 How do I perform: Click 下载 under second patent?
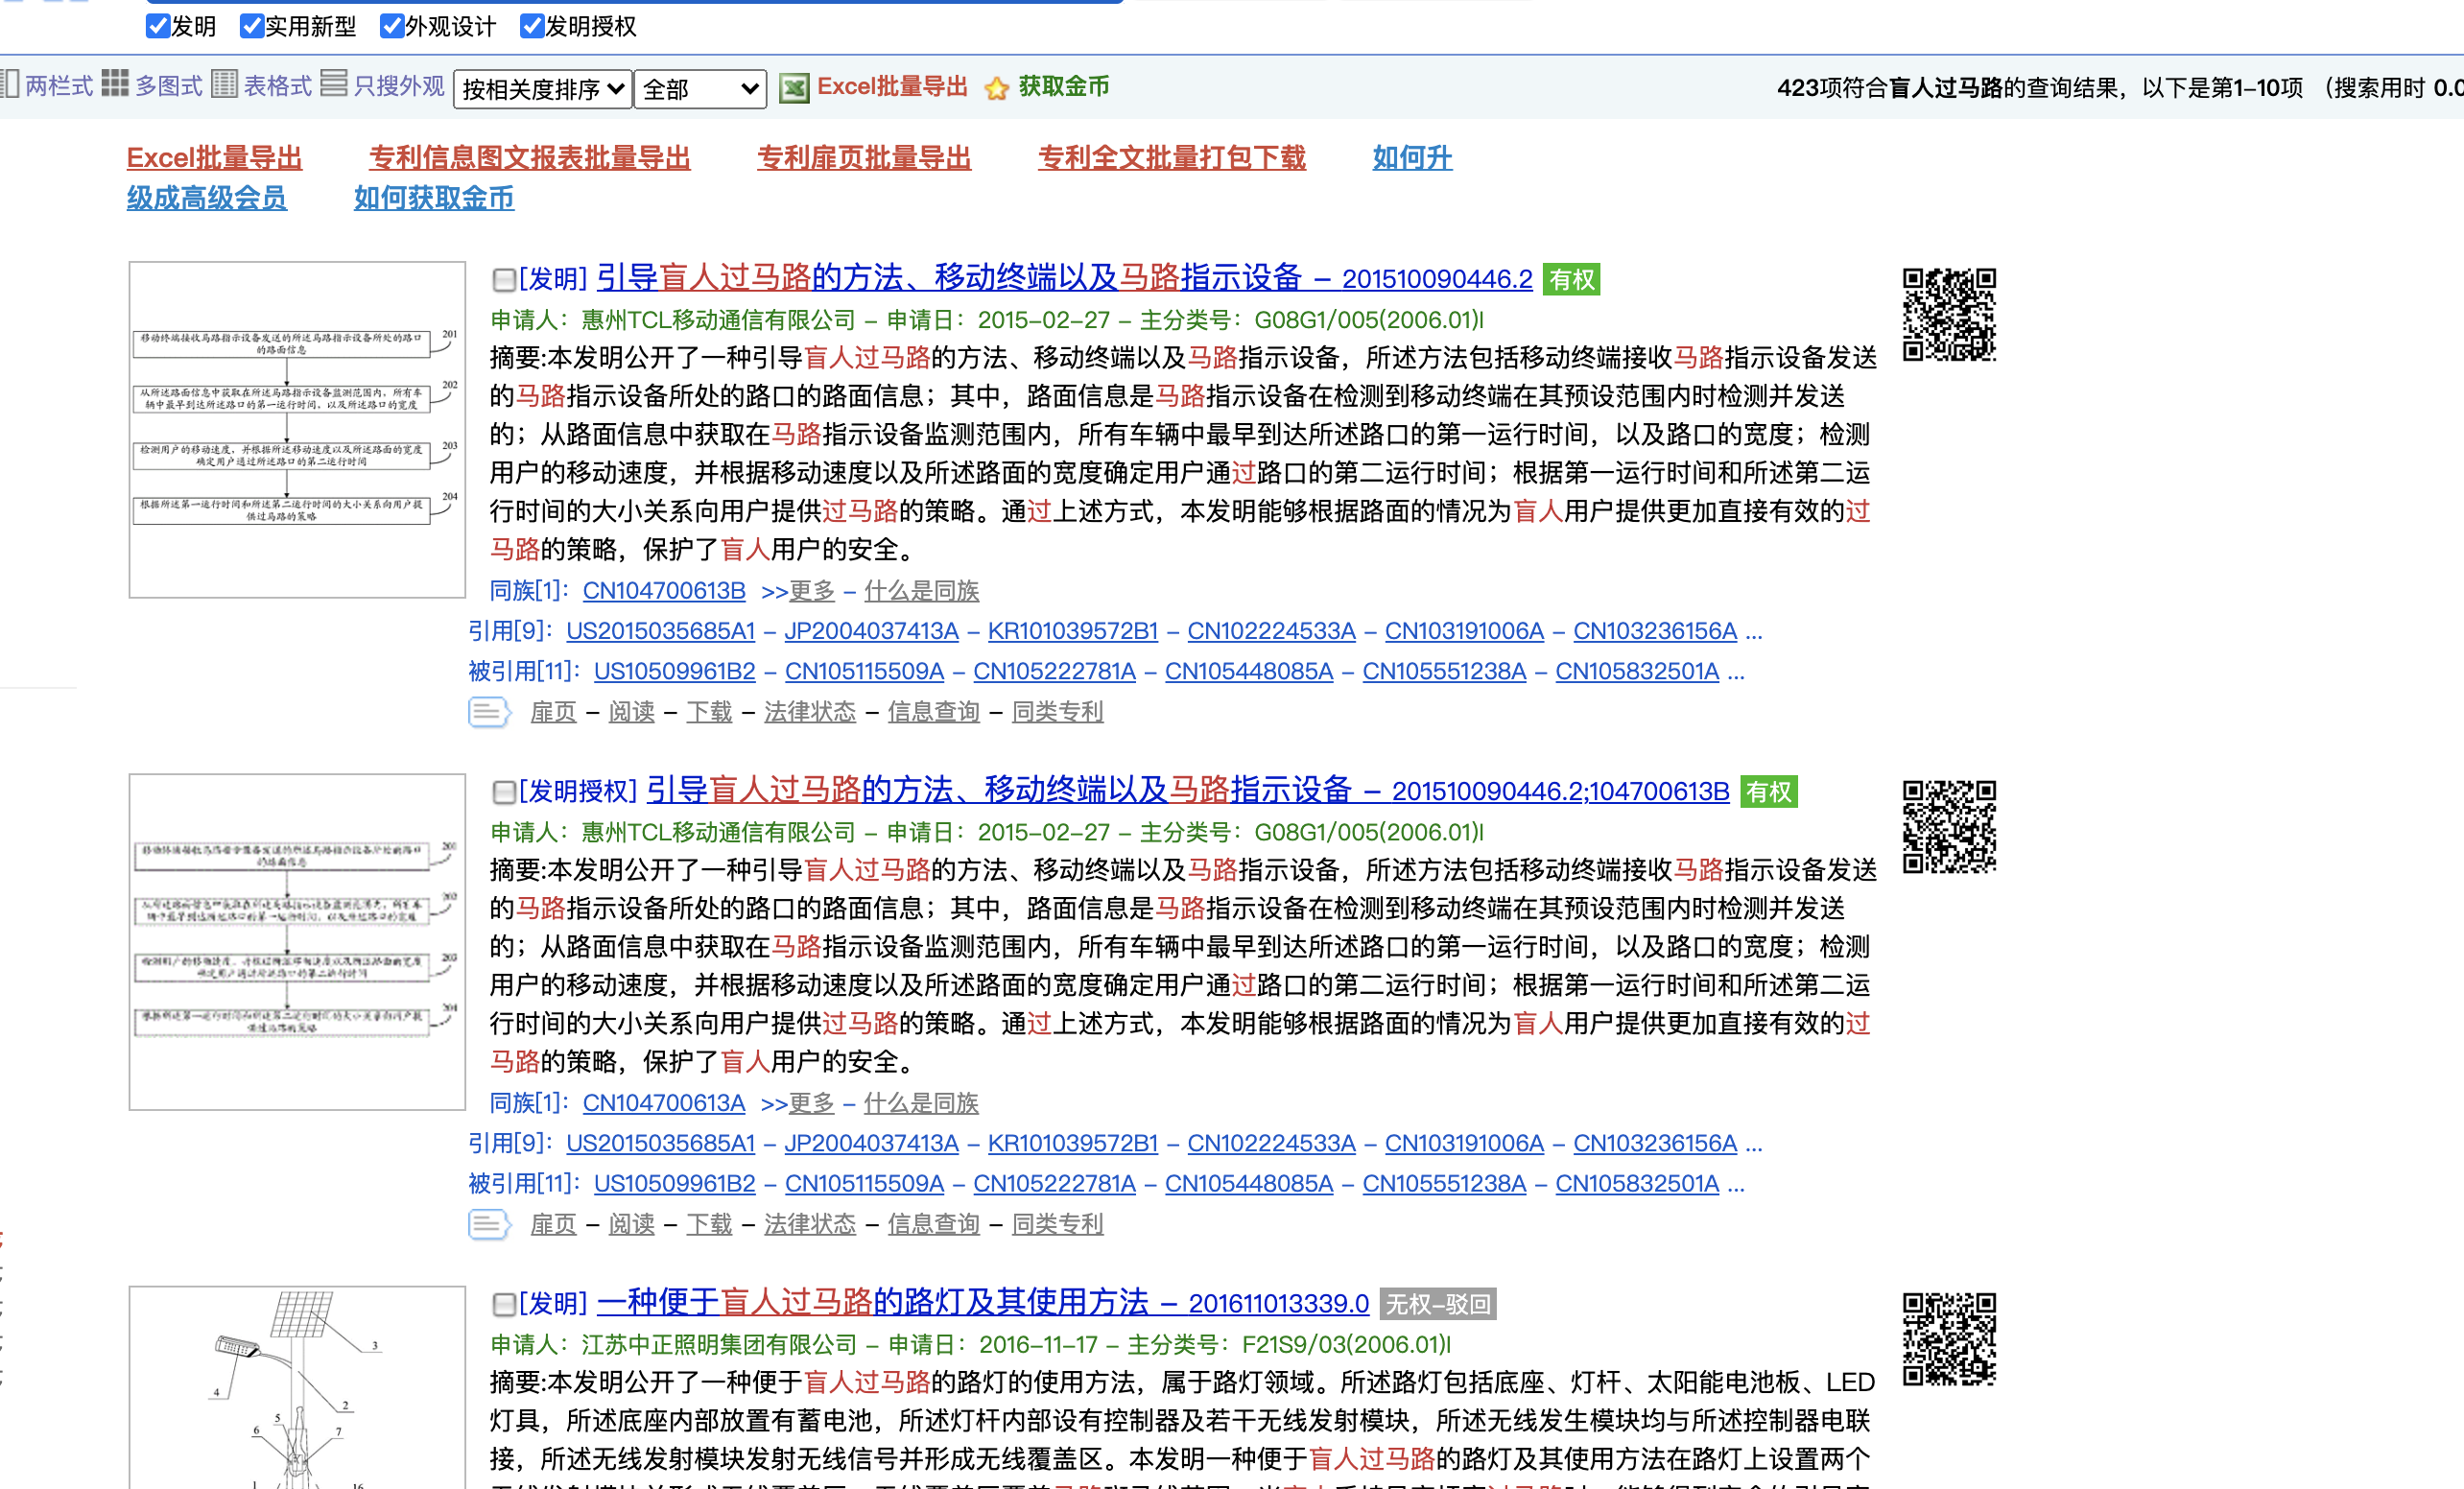coord(709,1224)
